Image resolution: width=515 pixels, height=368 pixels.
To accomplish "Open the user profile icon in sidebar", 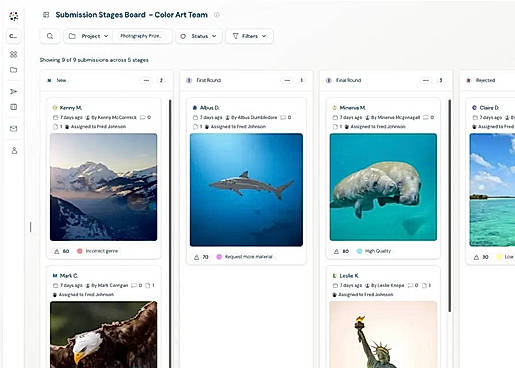I will click(x=14, y=150).
